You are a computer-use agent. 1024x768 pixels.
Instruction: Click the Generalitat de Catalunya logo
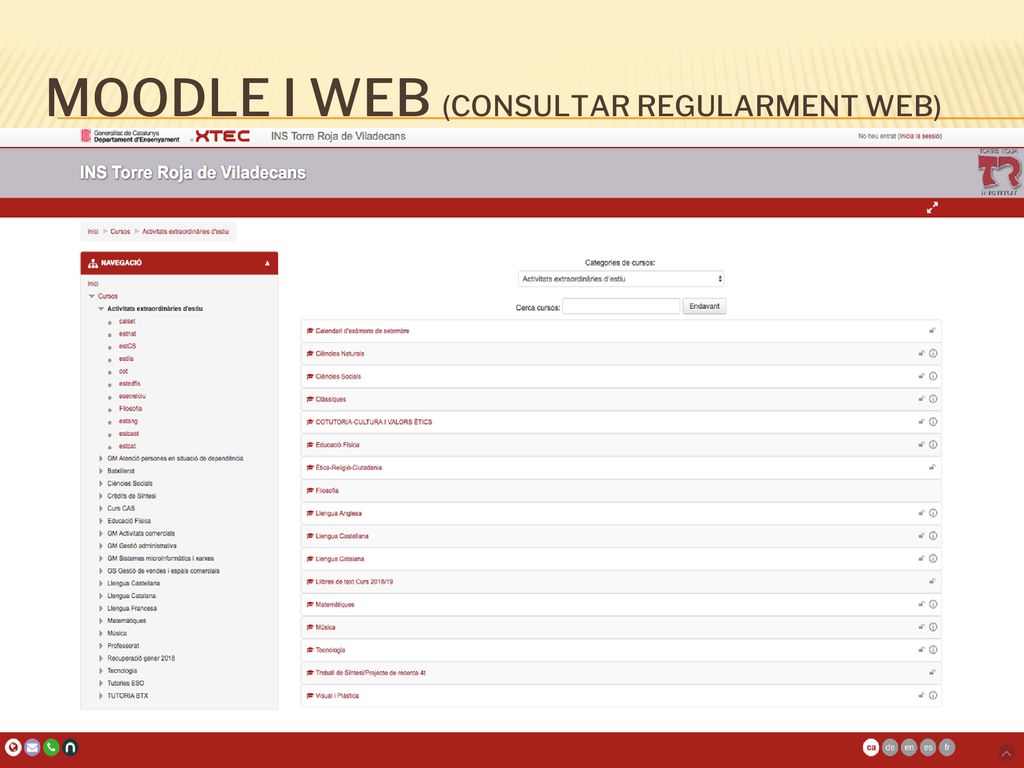tap(130, 136)
